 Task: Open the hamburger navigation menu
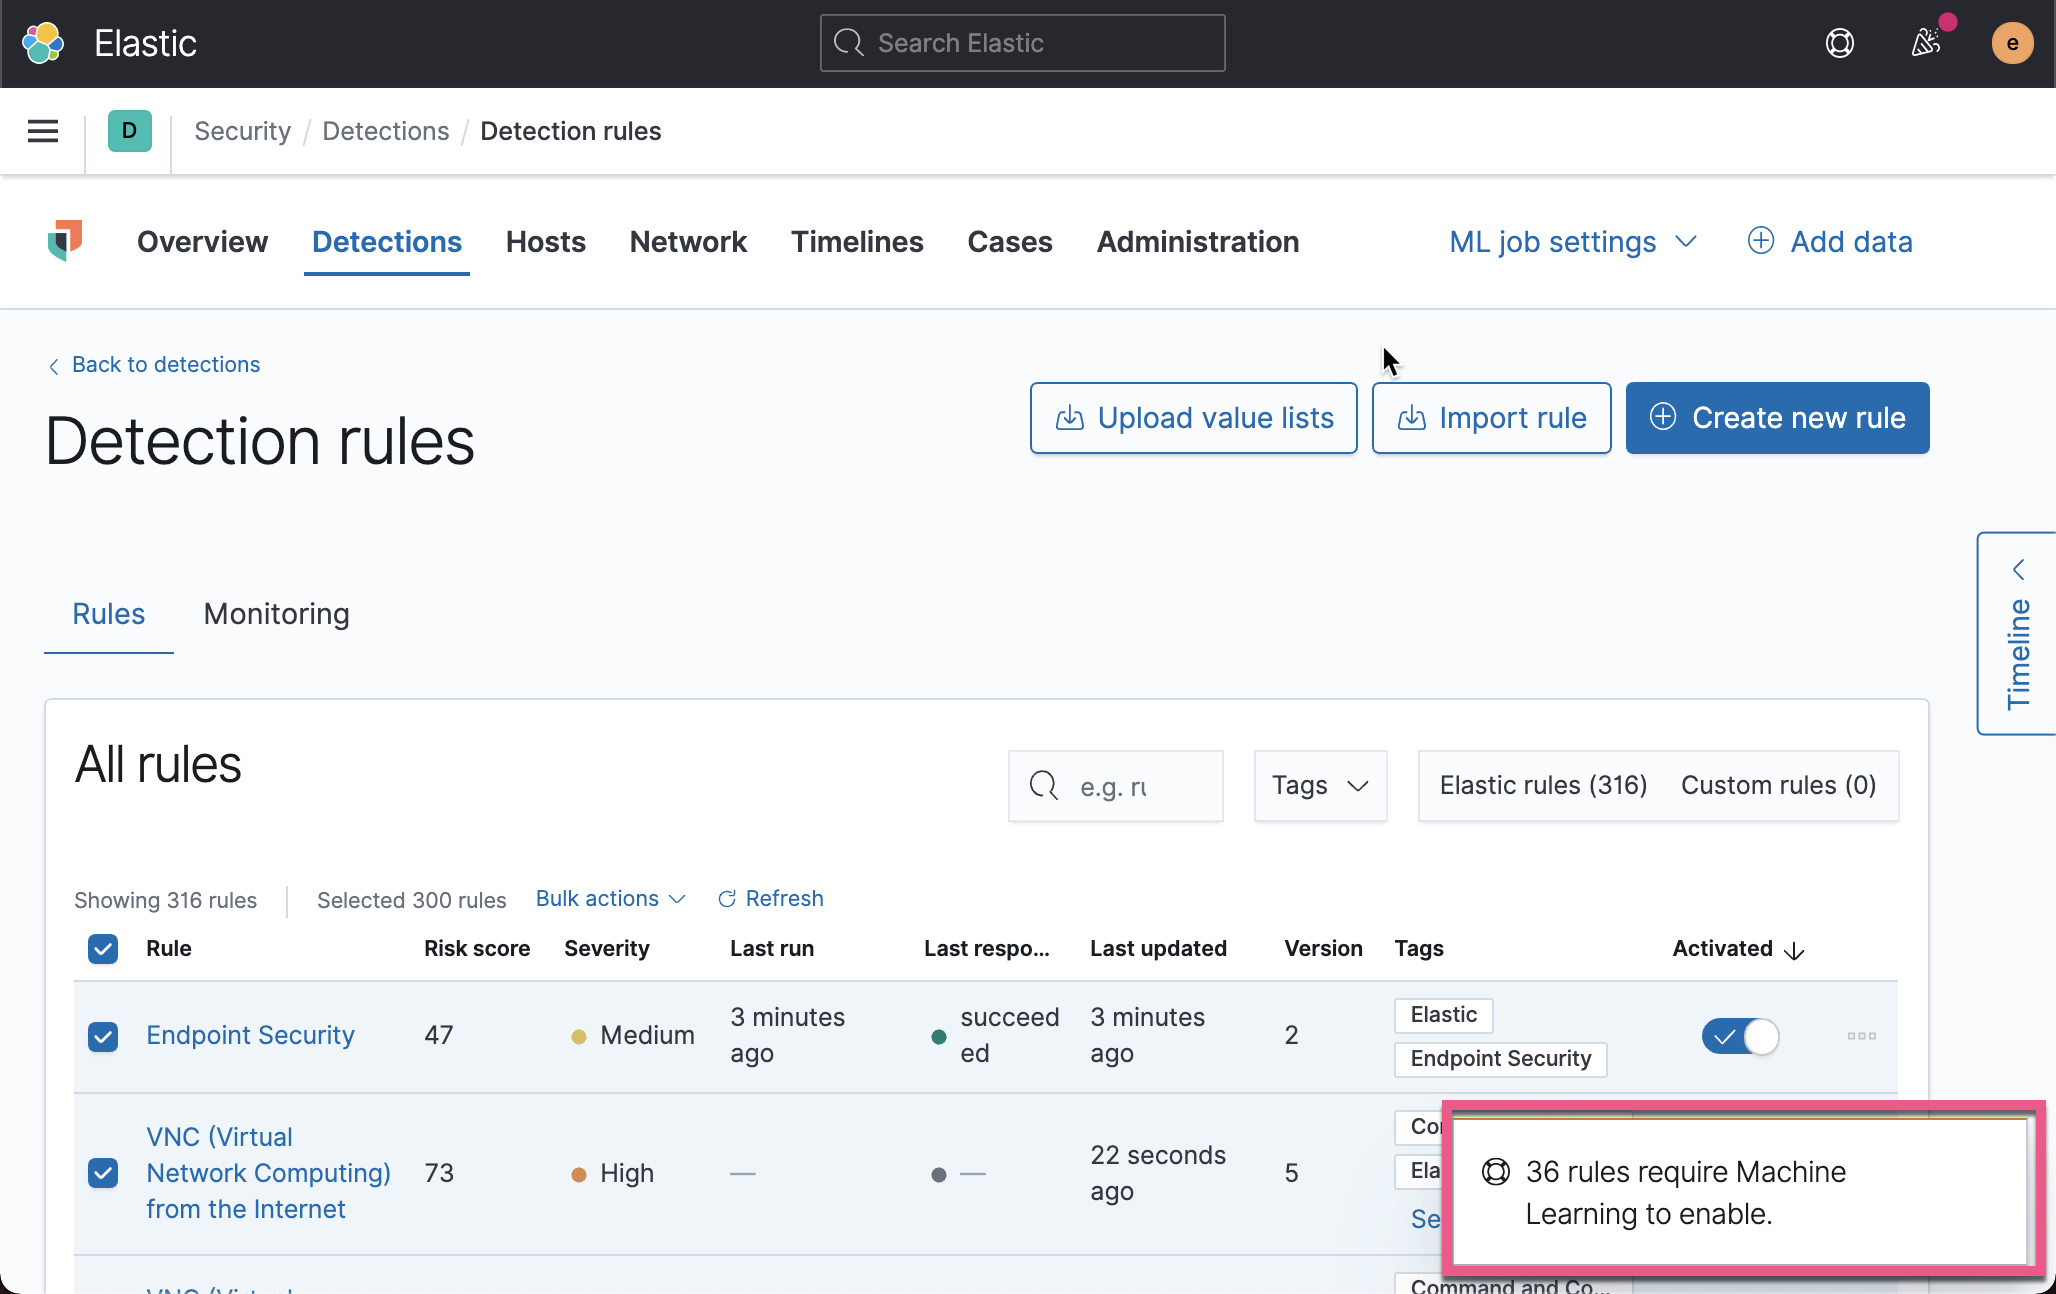click(x=42, y=131)
